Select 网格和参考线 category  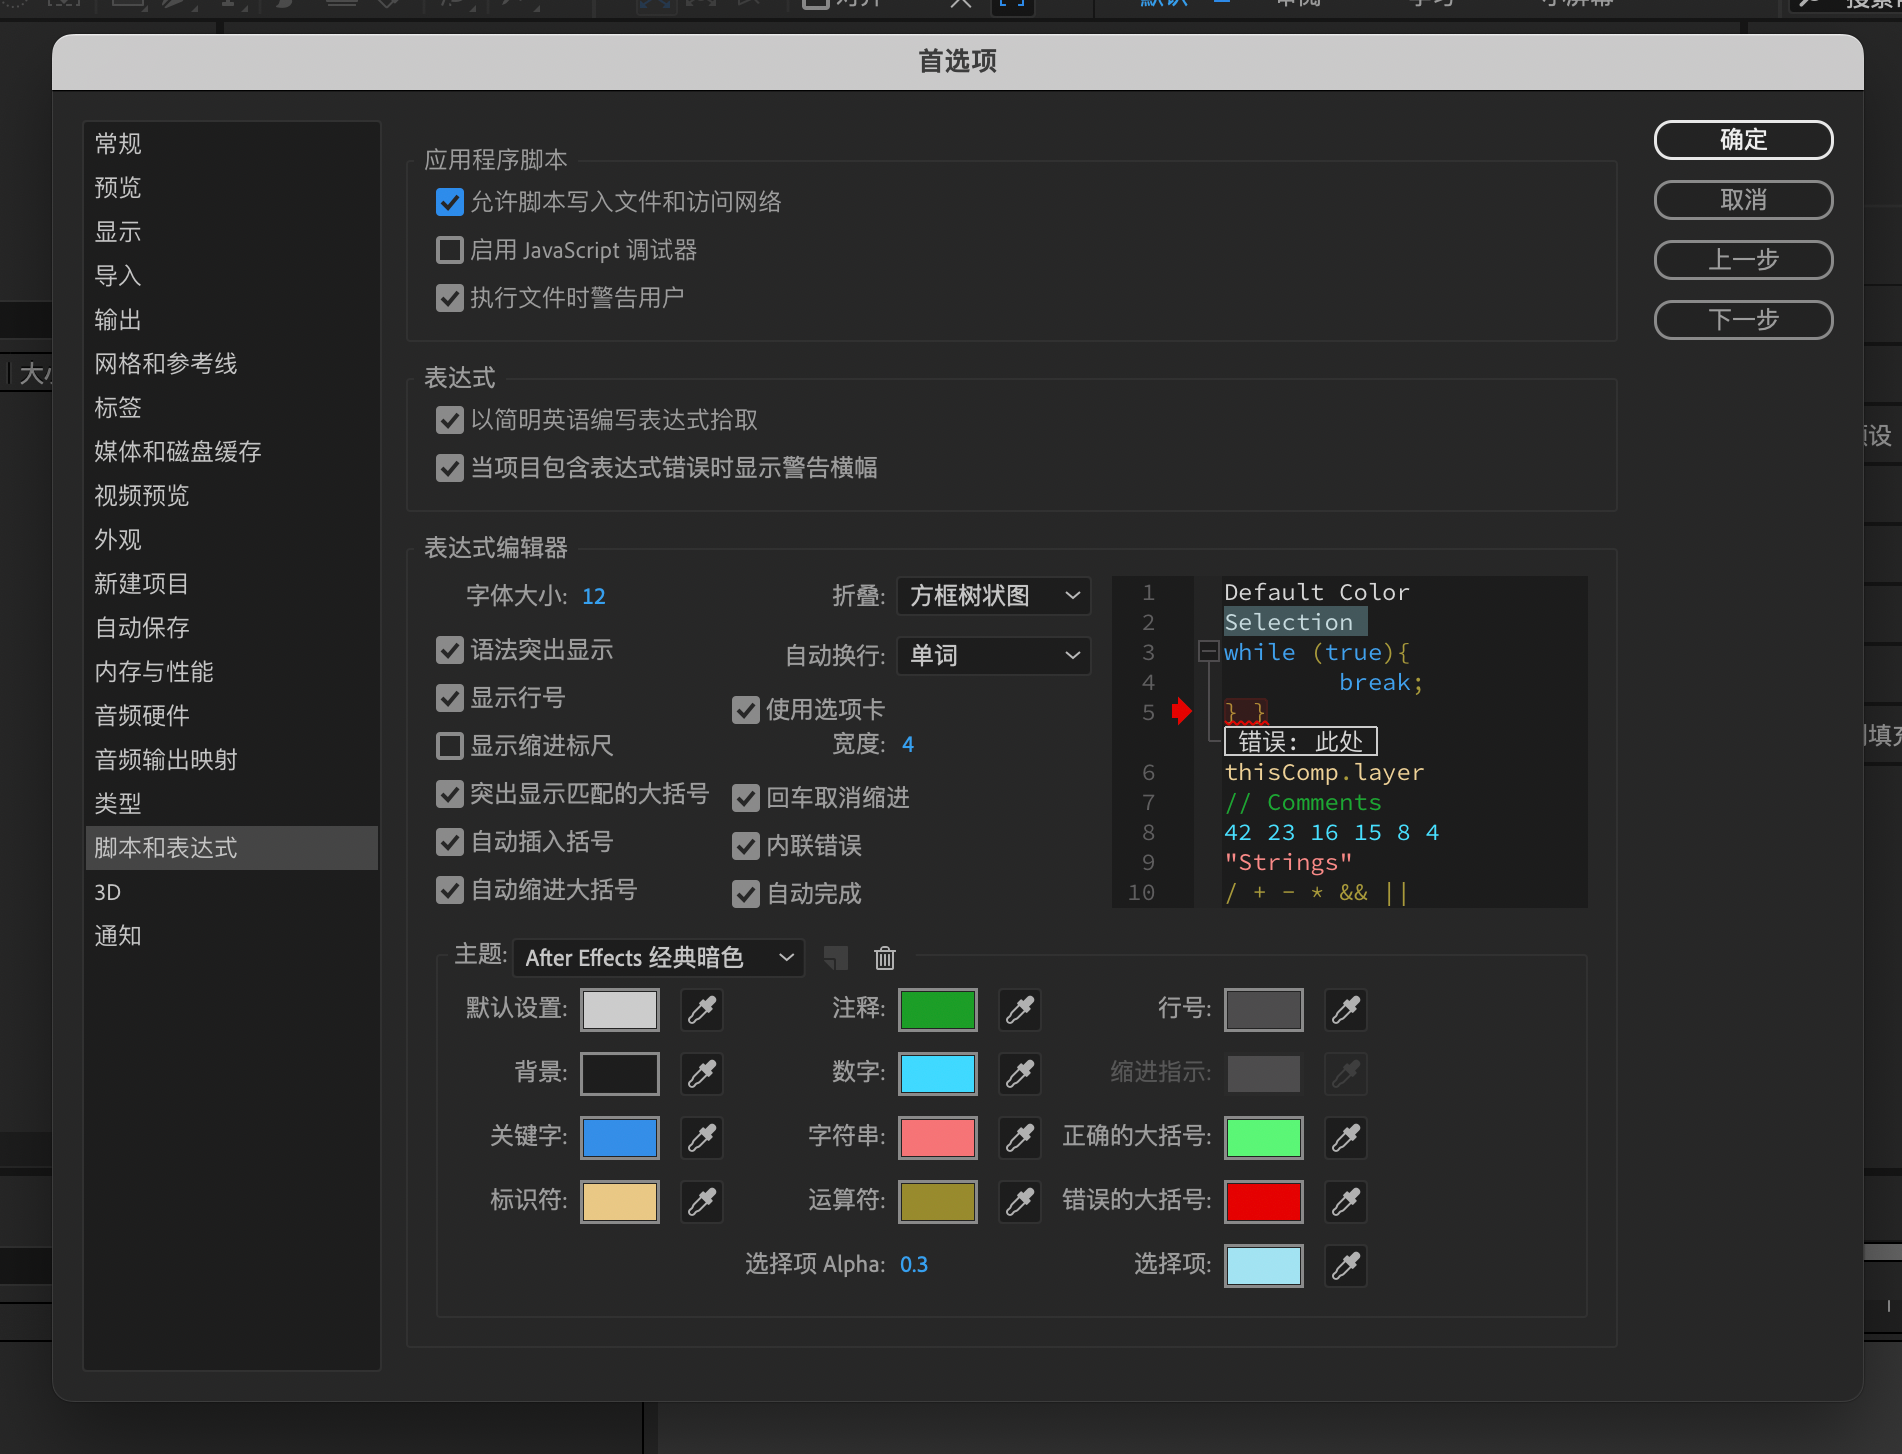point(231,364)
